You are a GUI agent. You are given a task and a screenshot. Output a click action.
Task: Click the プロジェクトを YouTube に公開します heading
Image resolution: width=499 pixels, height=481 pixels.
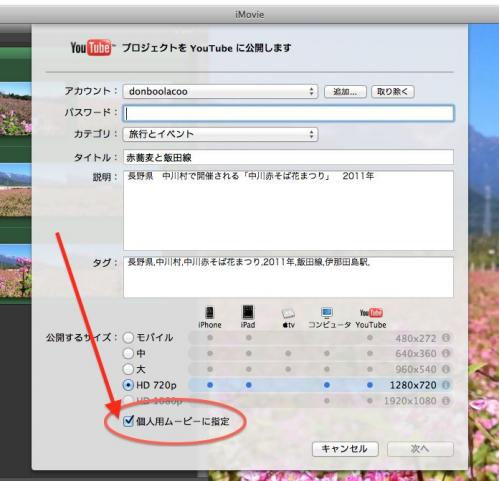(x=206, y=48)
